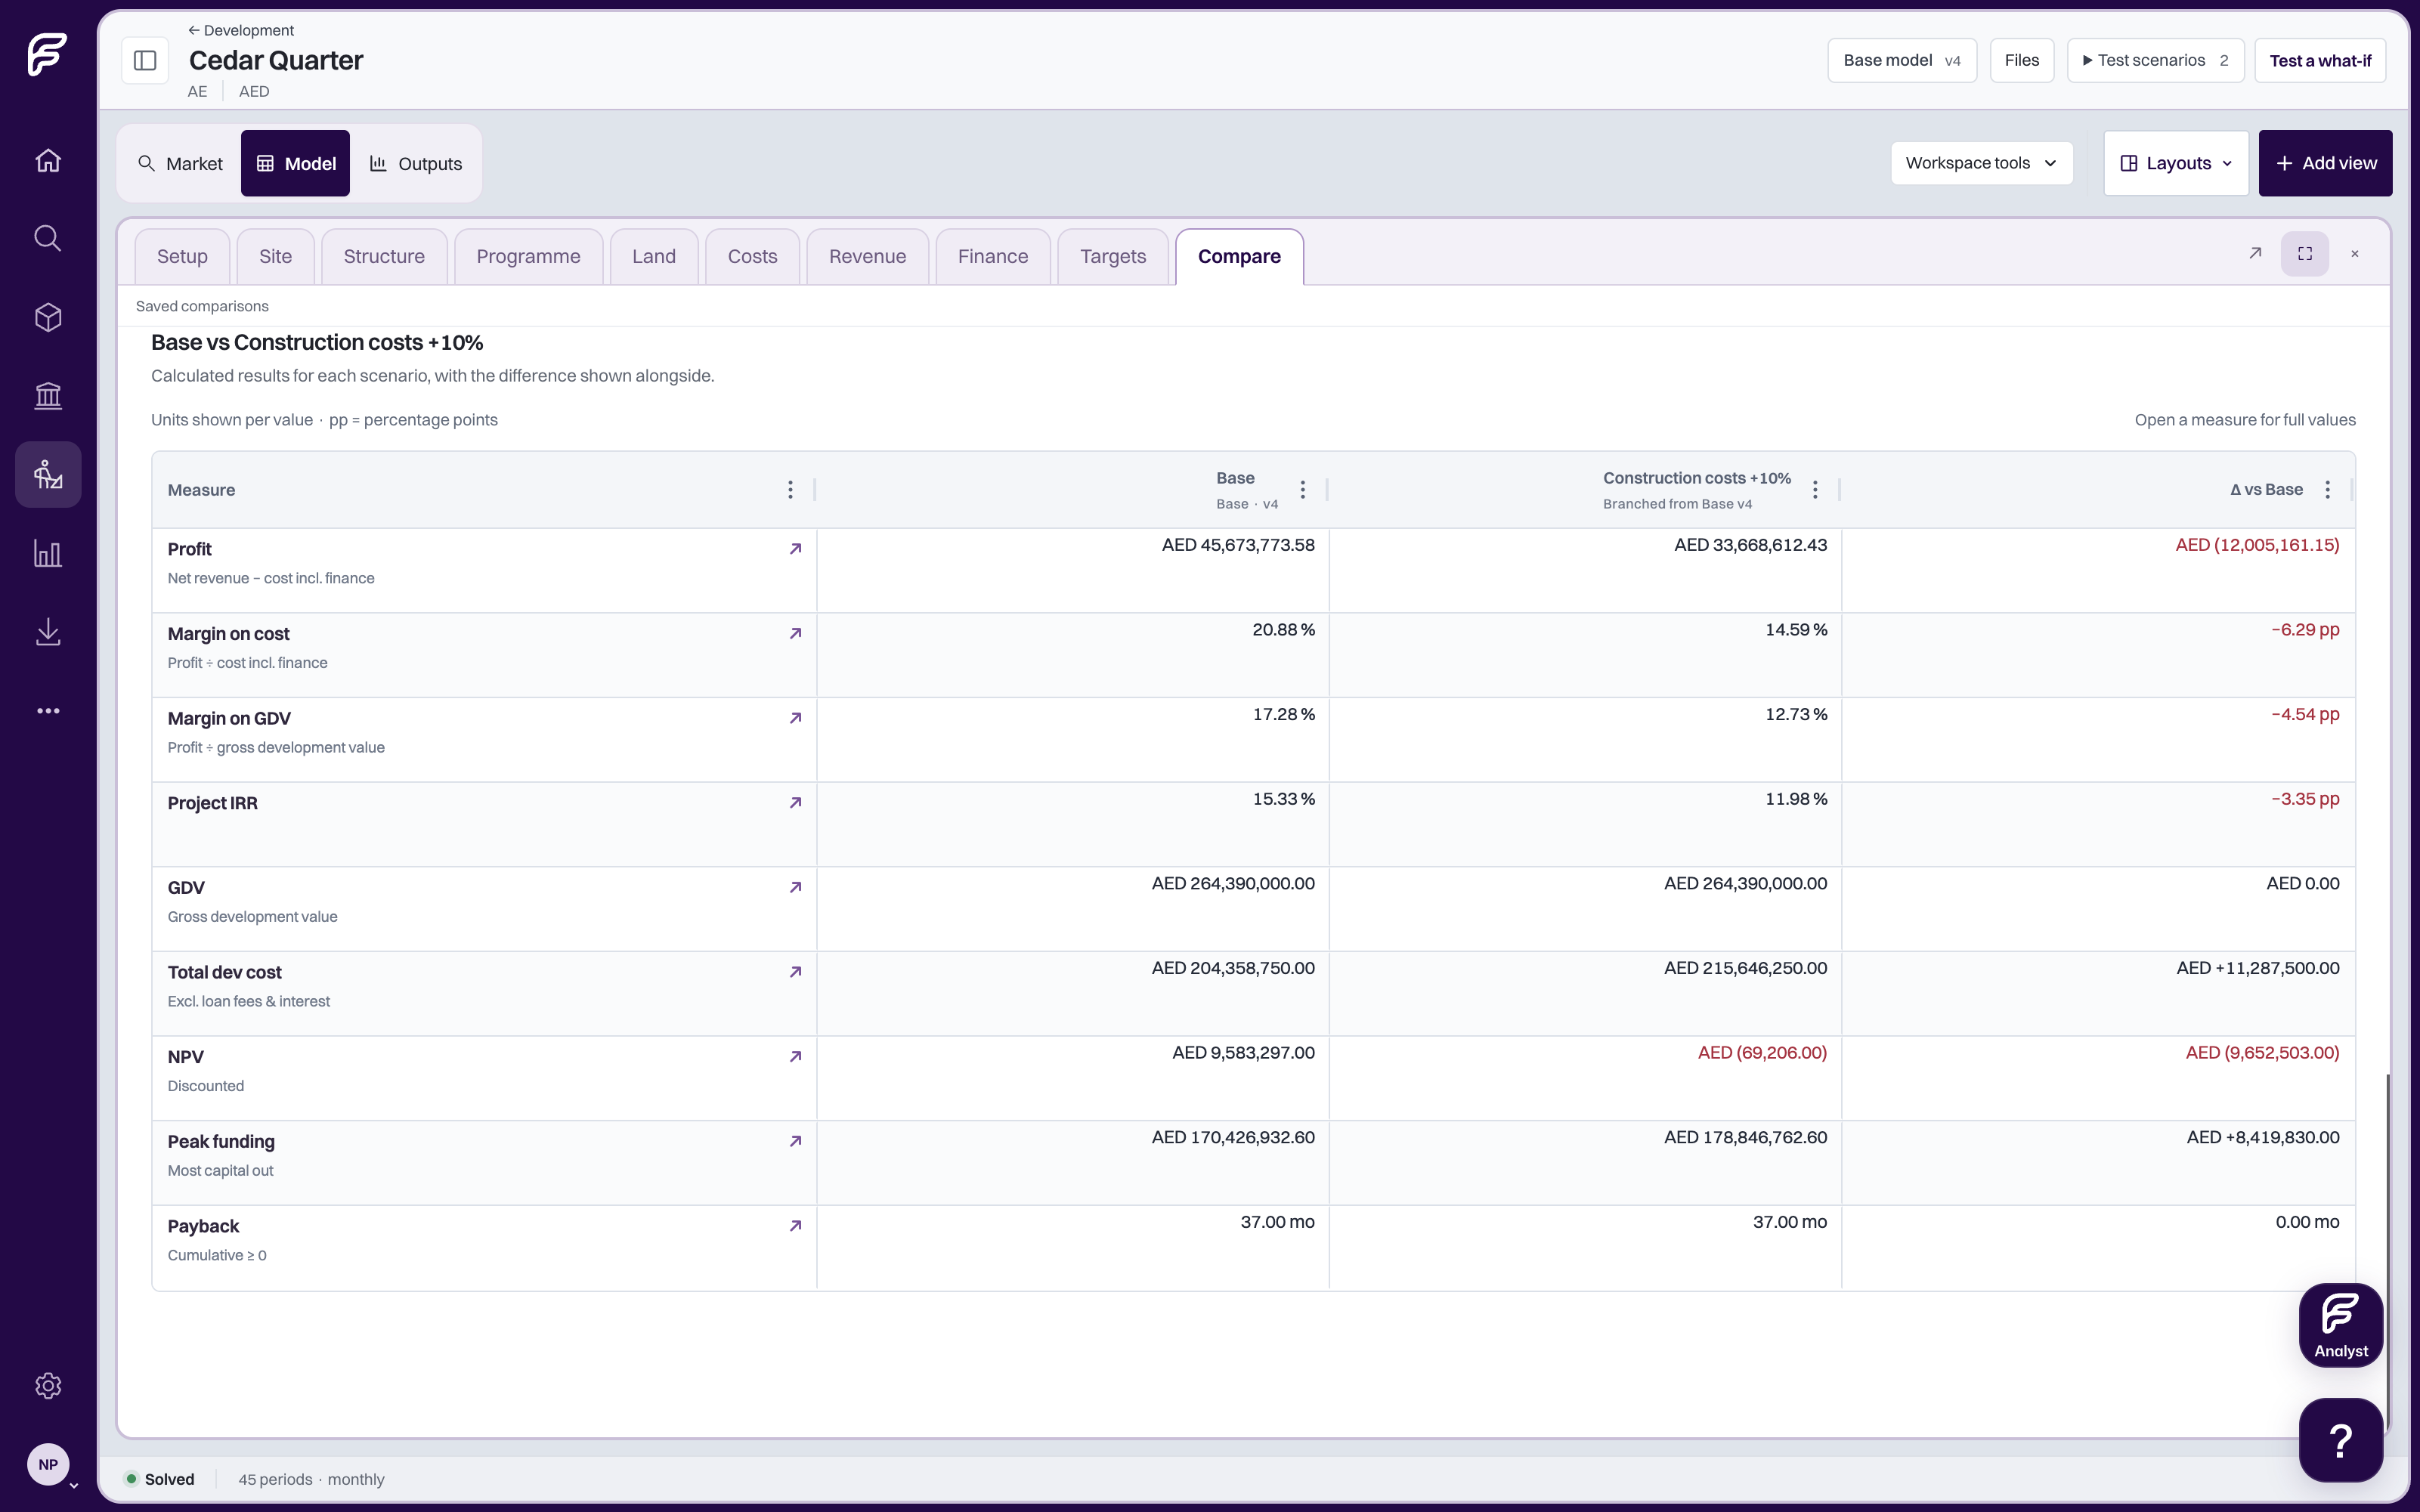
Task: Open the bank building icon in sidebar
Action: (x=48, y=396)
